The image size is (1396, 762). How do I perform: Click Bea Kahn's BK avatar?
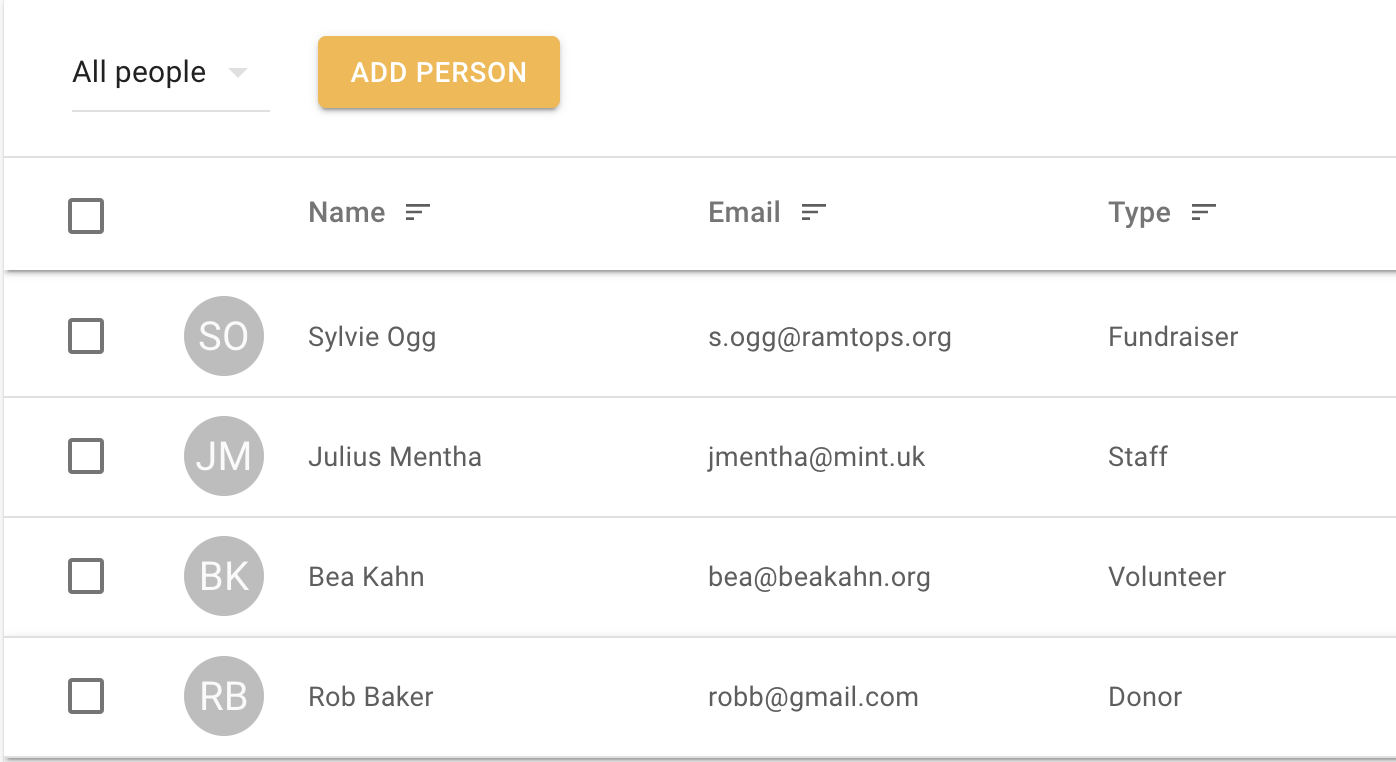tap(223, 576)
